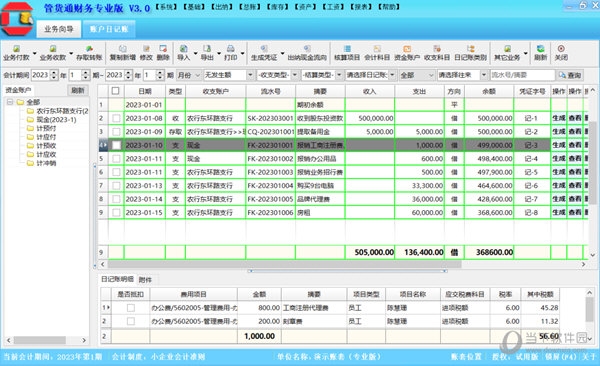The height and width of the screenshot is (366, 600).
Task: Click the 存取转账 toolbar icon
Action: click(x=89, y=53)
